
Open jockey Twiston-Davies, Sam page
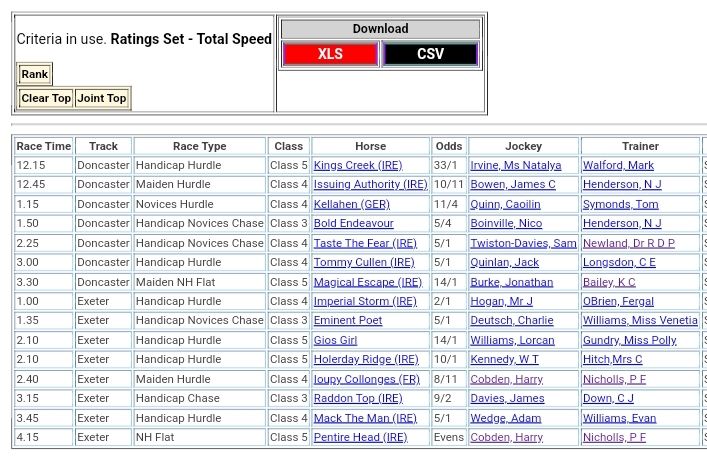523,243
